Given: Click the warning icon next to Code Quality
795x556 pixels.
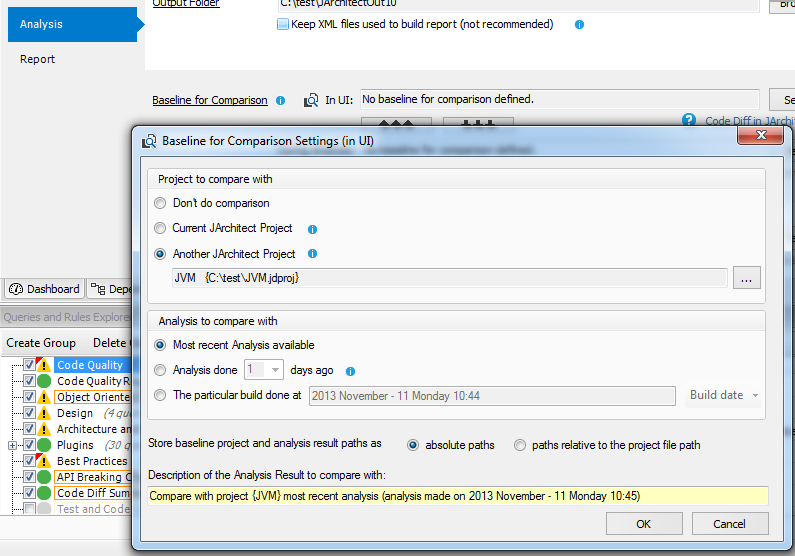Looking at the screenshot, I should point(44,365).
